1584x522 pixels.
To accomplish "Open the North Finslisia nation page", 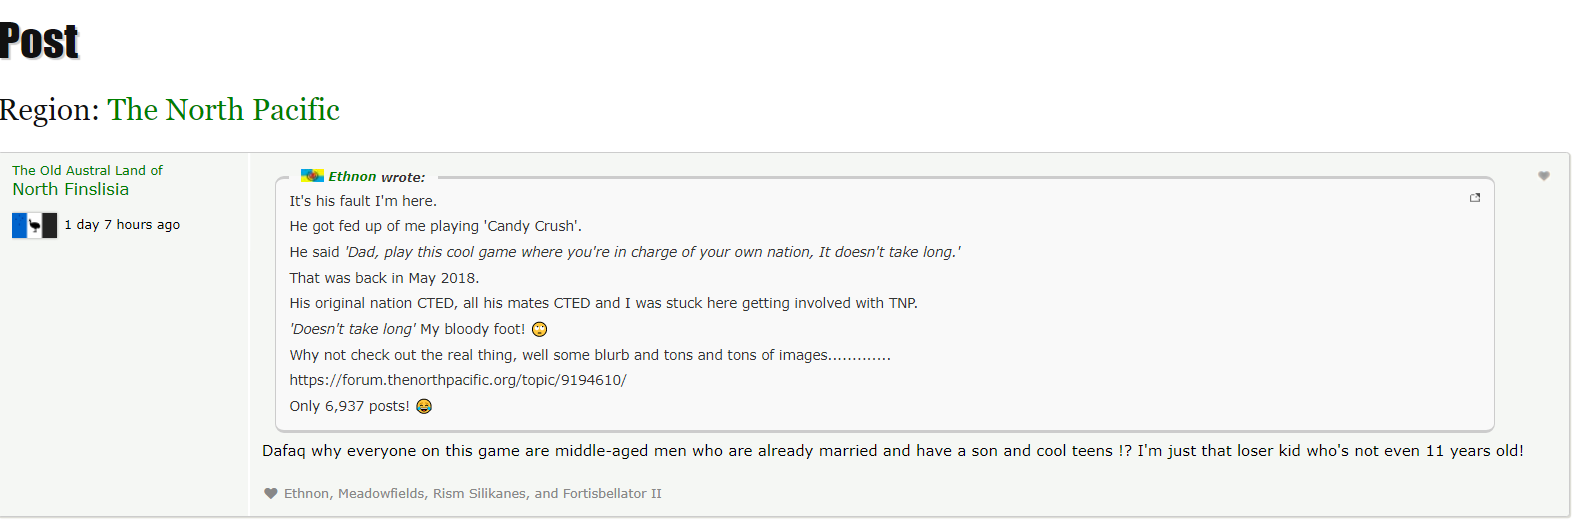I will pos(70,189).
